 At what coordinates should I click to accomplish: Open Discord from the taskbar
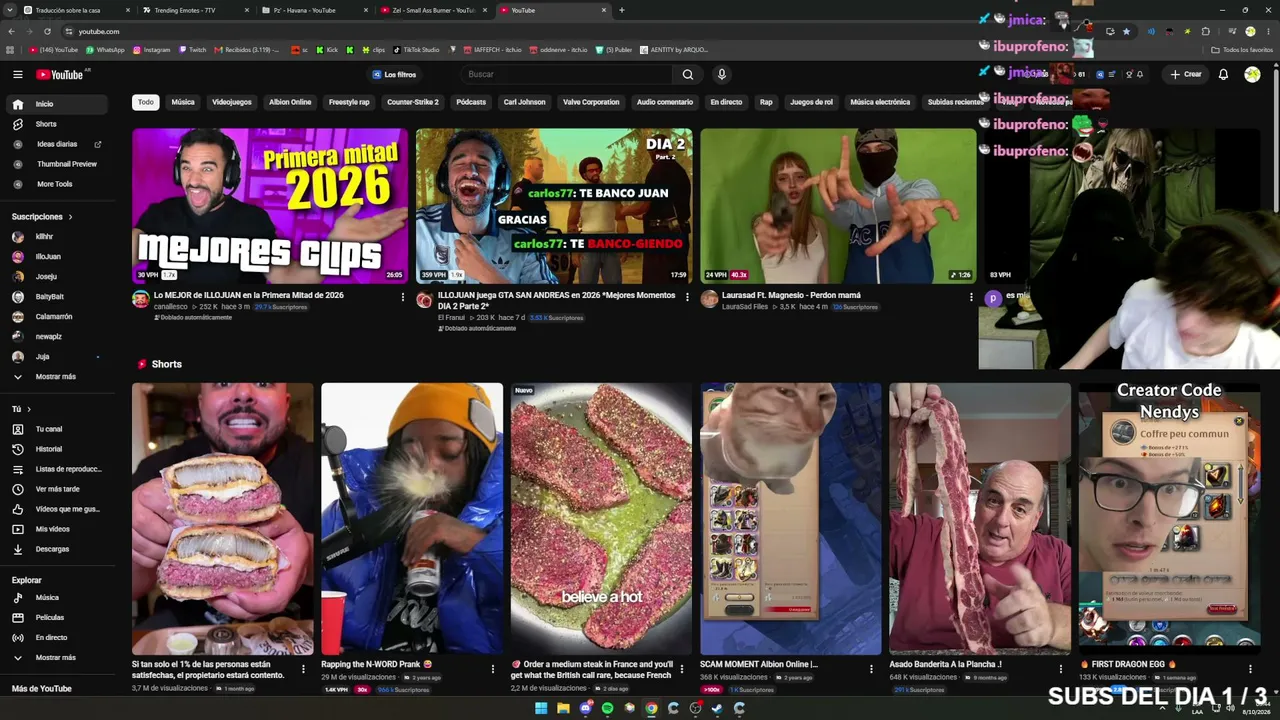tap(585, 708)
